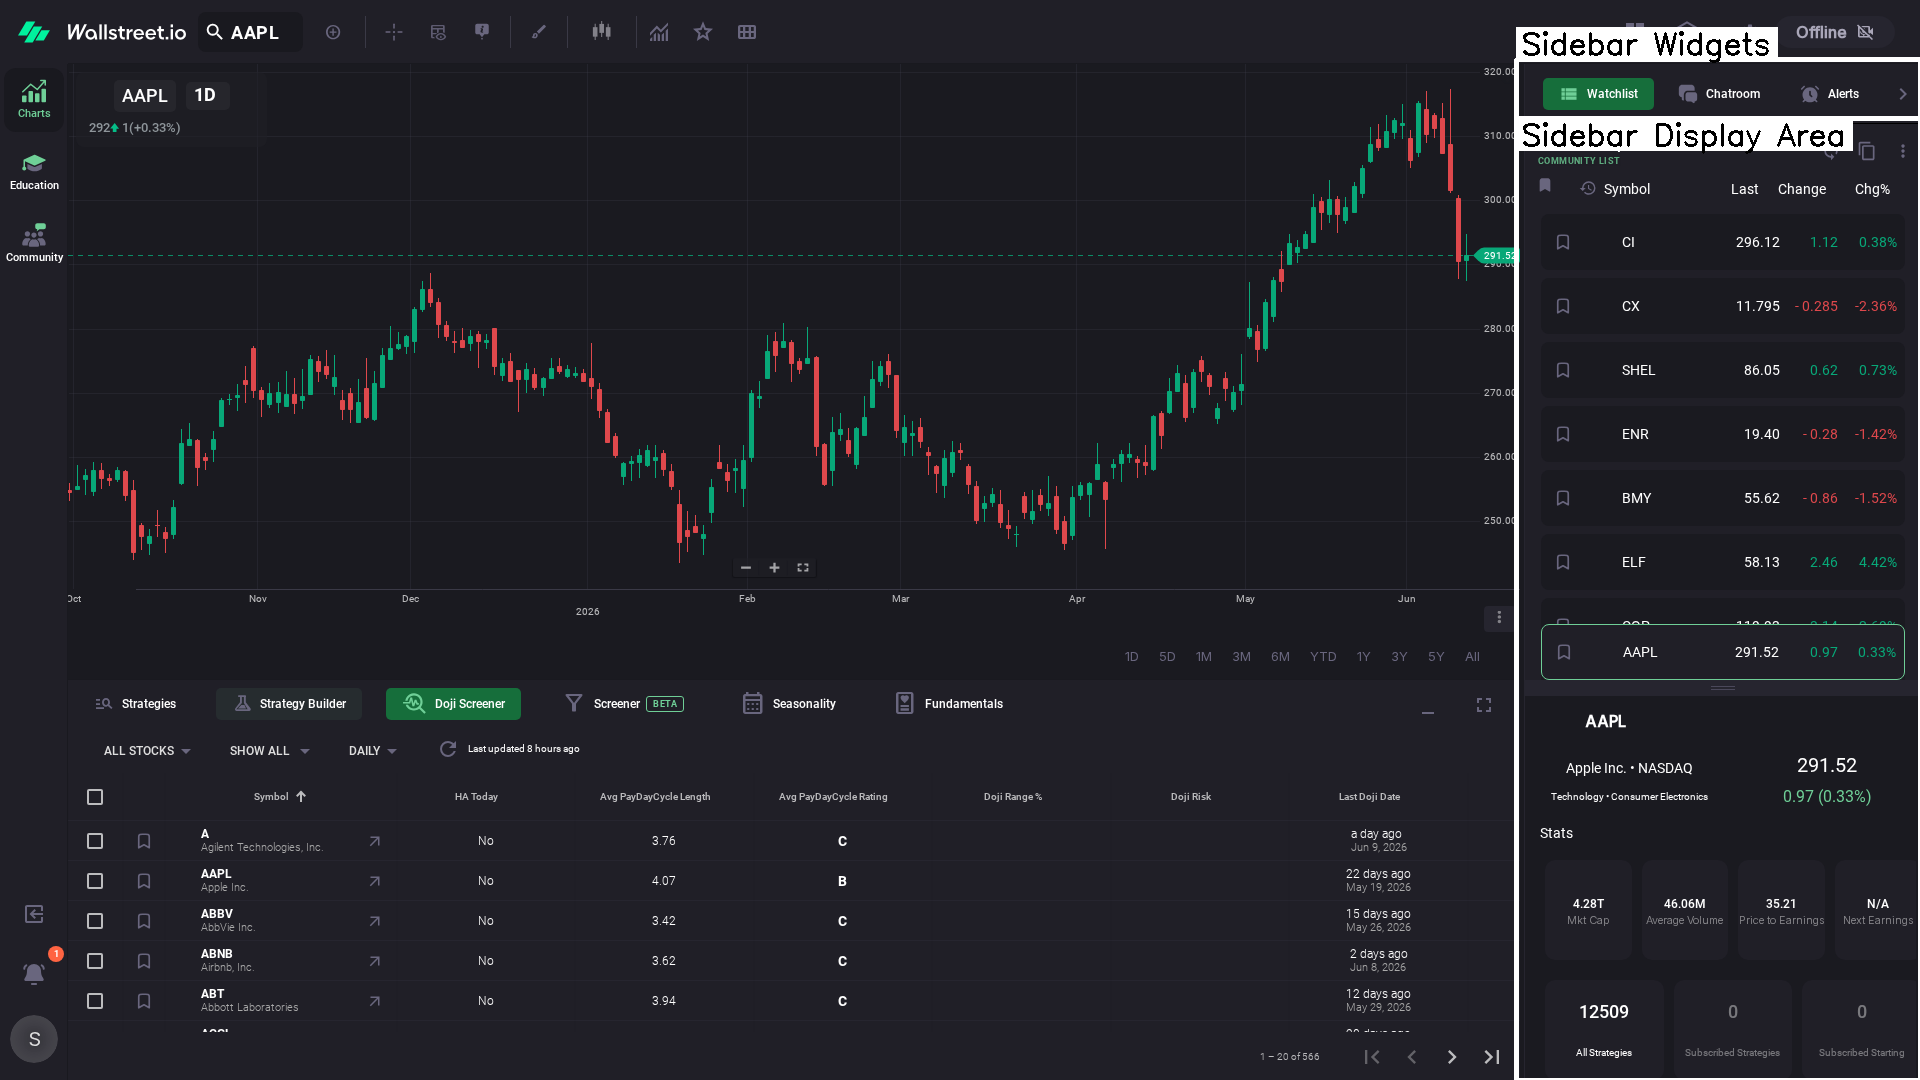Select the drawing brush tool

[539, 32]
